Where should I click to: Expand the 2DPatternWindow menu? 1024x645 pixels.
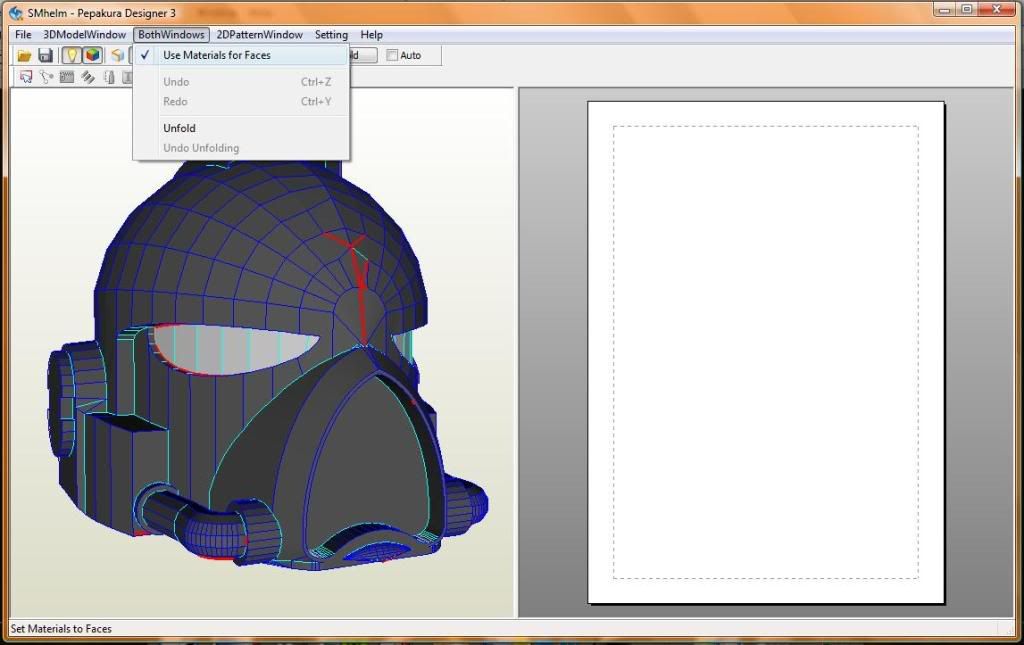tap(259, 35)
